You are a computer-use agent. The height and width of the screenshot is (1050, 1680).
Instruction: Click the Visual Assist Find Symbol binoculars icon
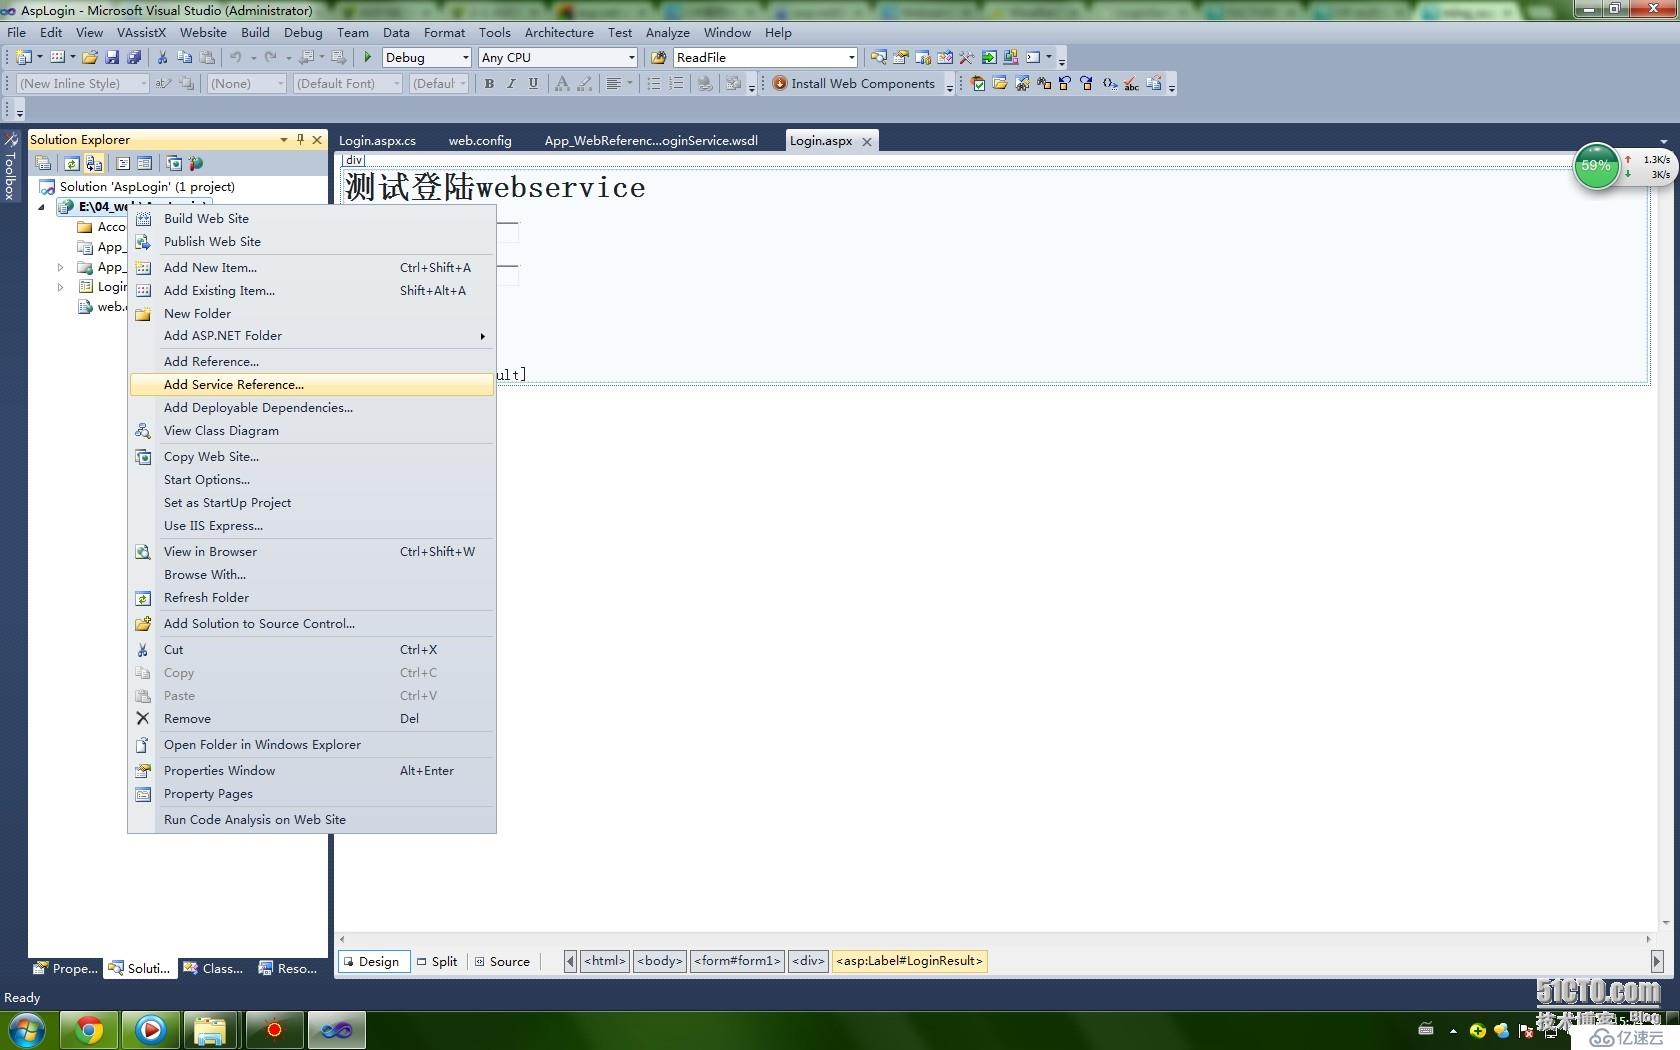(1022, 84)
